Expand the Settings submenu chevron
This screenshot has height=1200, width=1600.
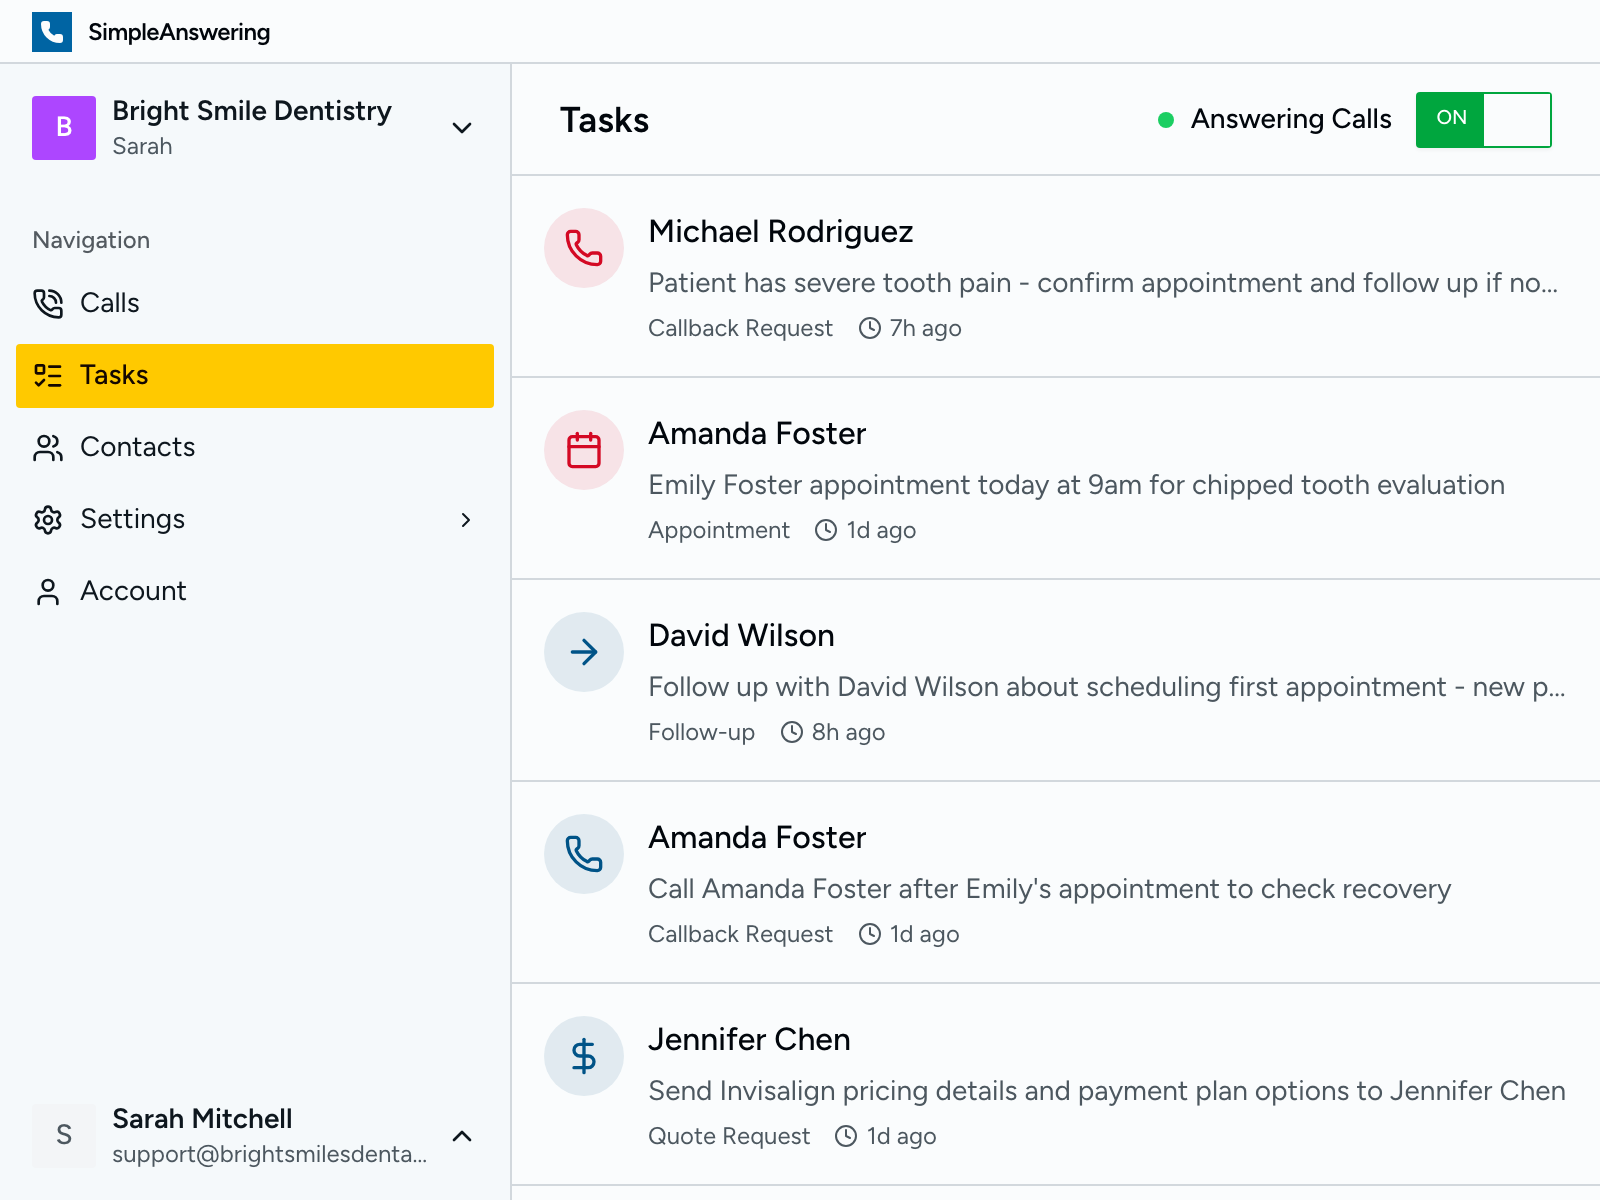(x=465, y=520)
